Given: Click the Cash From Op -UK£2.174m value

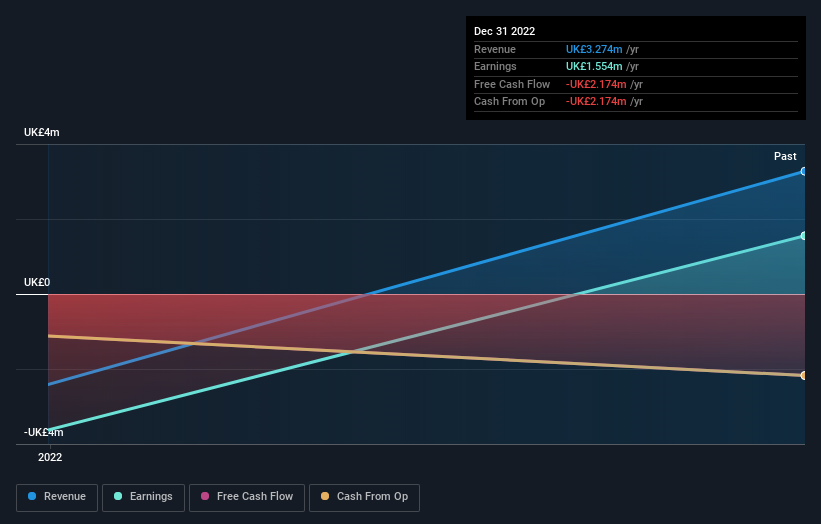Looking at the screenshot, I should [x=596, y=102].
